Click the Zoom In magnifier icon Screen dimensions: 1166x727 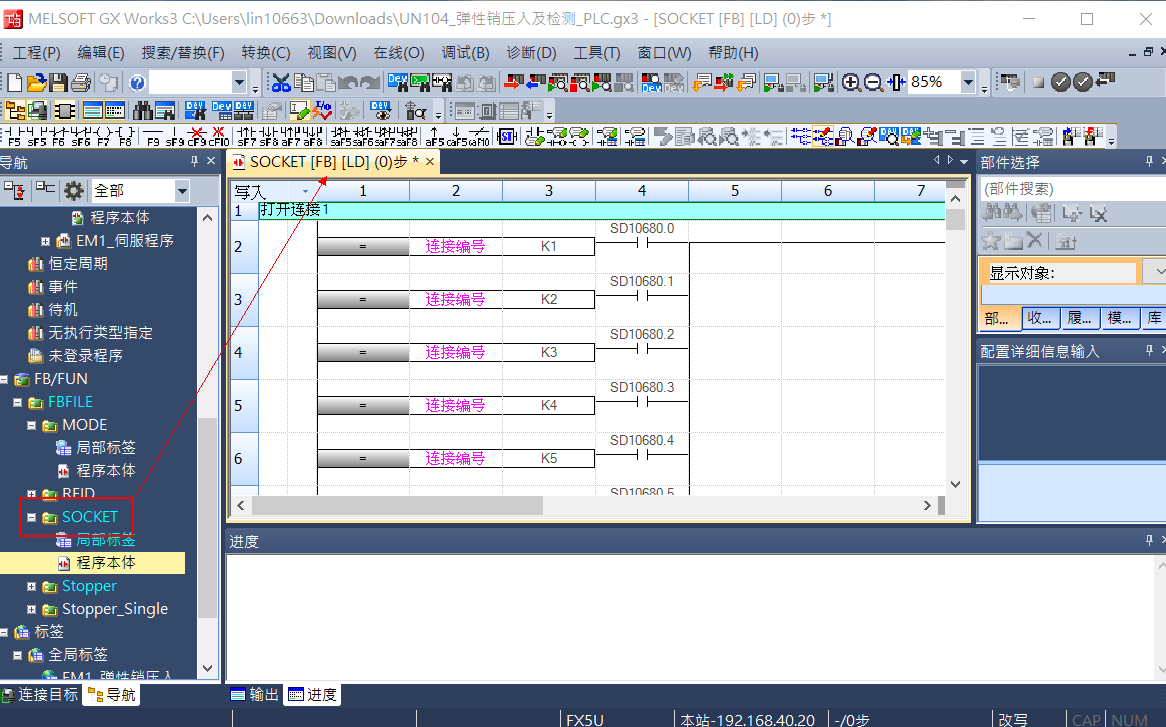(851, 83)
